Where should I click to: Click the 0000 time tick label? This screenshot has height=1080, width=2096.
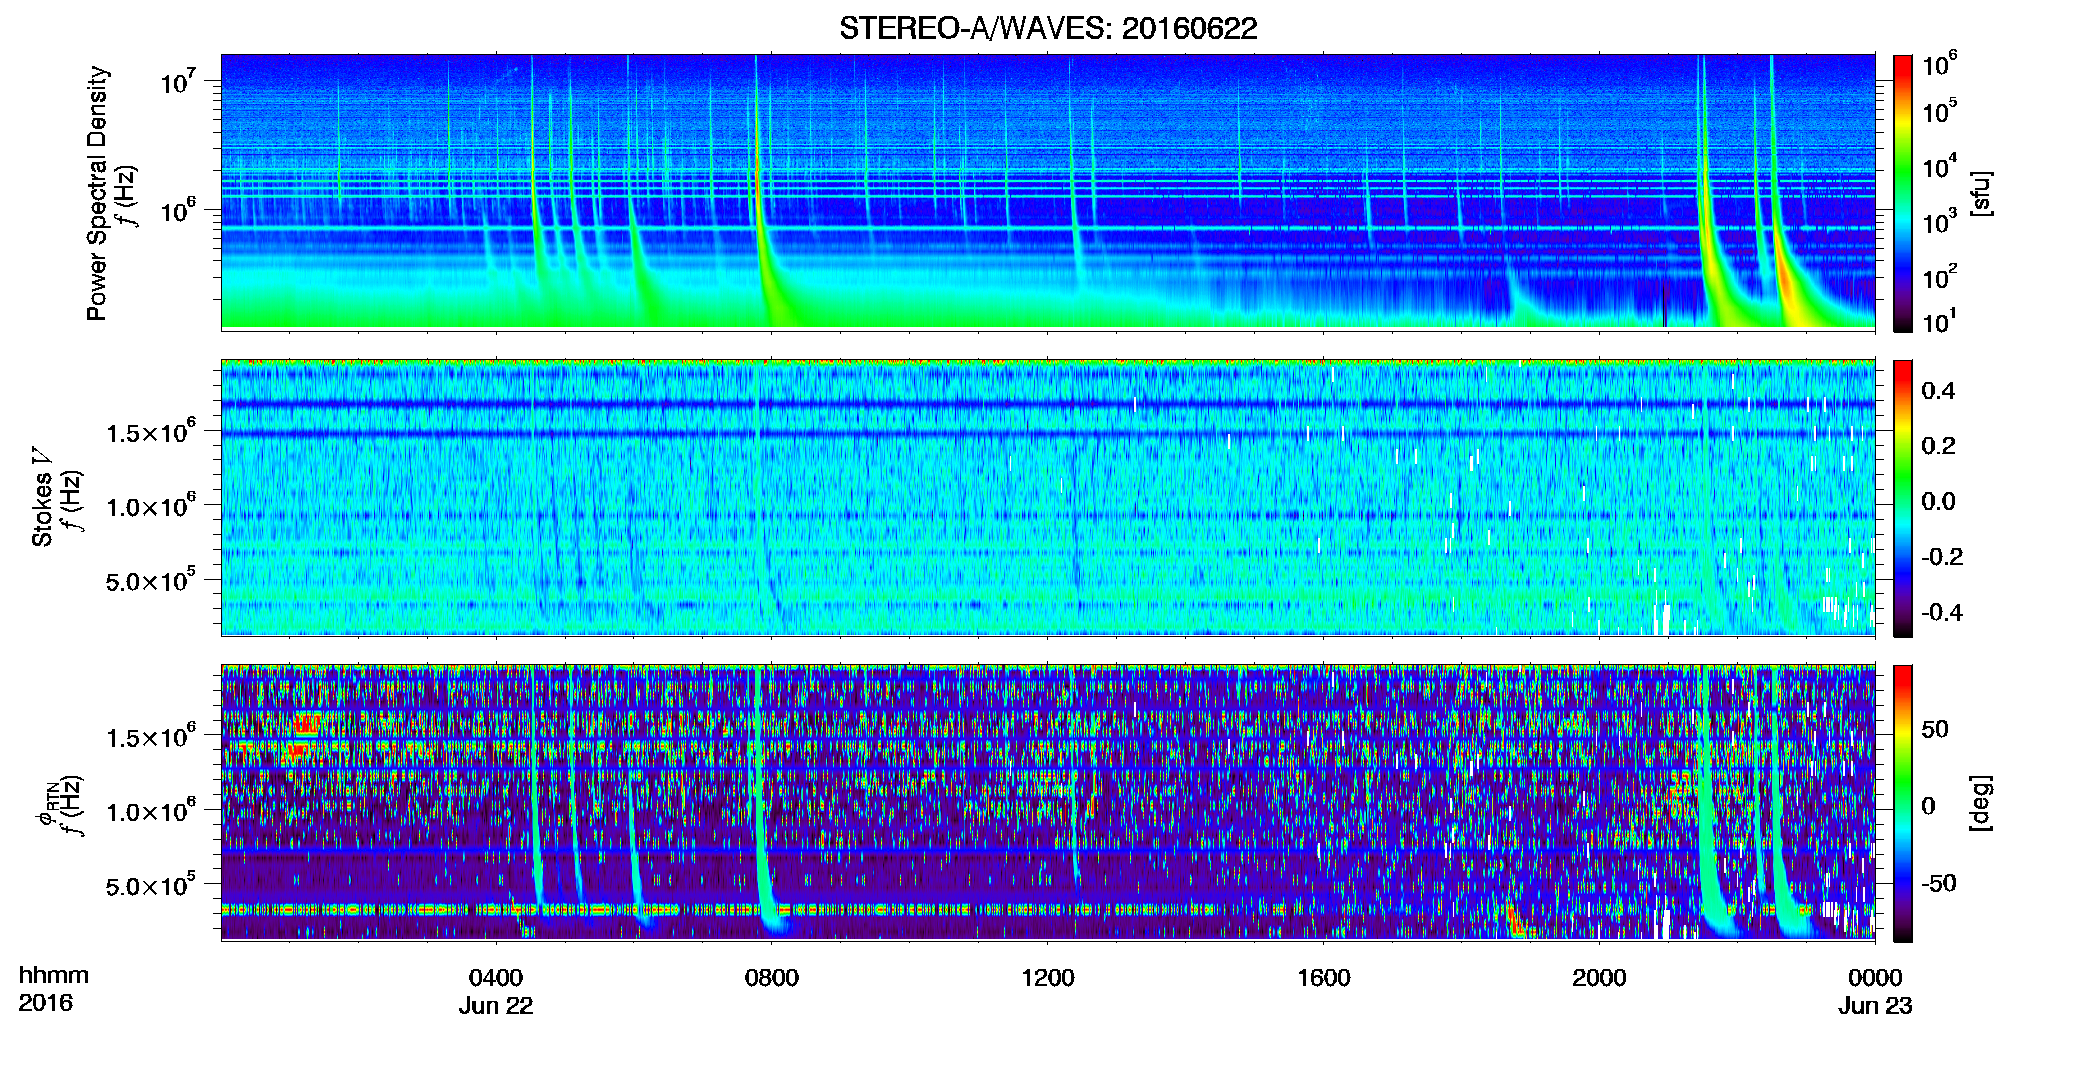(x=1875, y=977)
